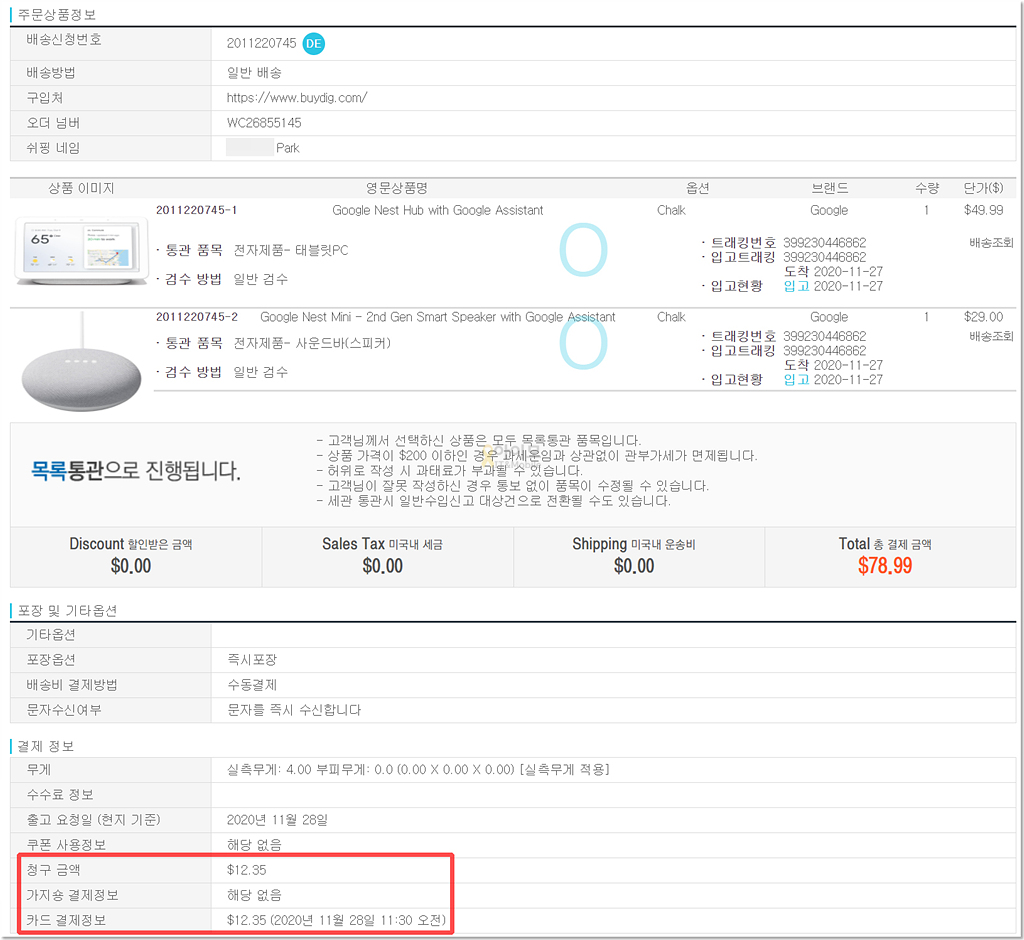Click product name Google Nest Hub with Google Assistant

point(438,210)
